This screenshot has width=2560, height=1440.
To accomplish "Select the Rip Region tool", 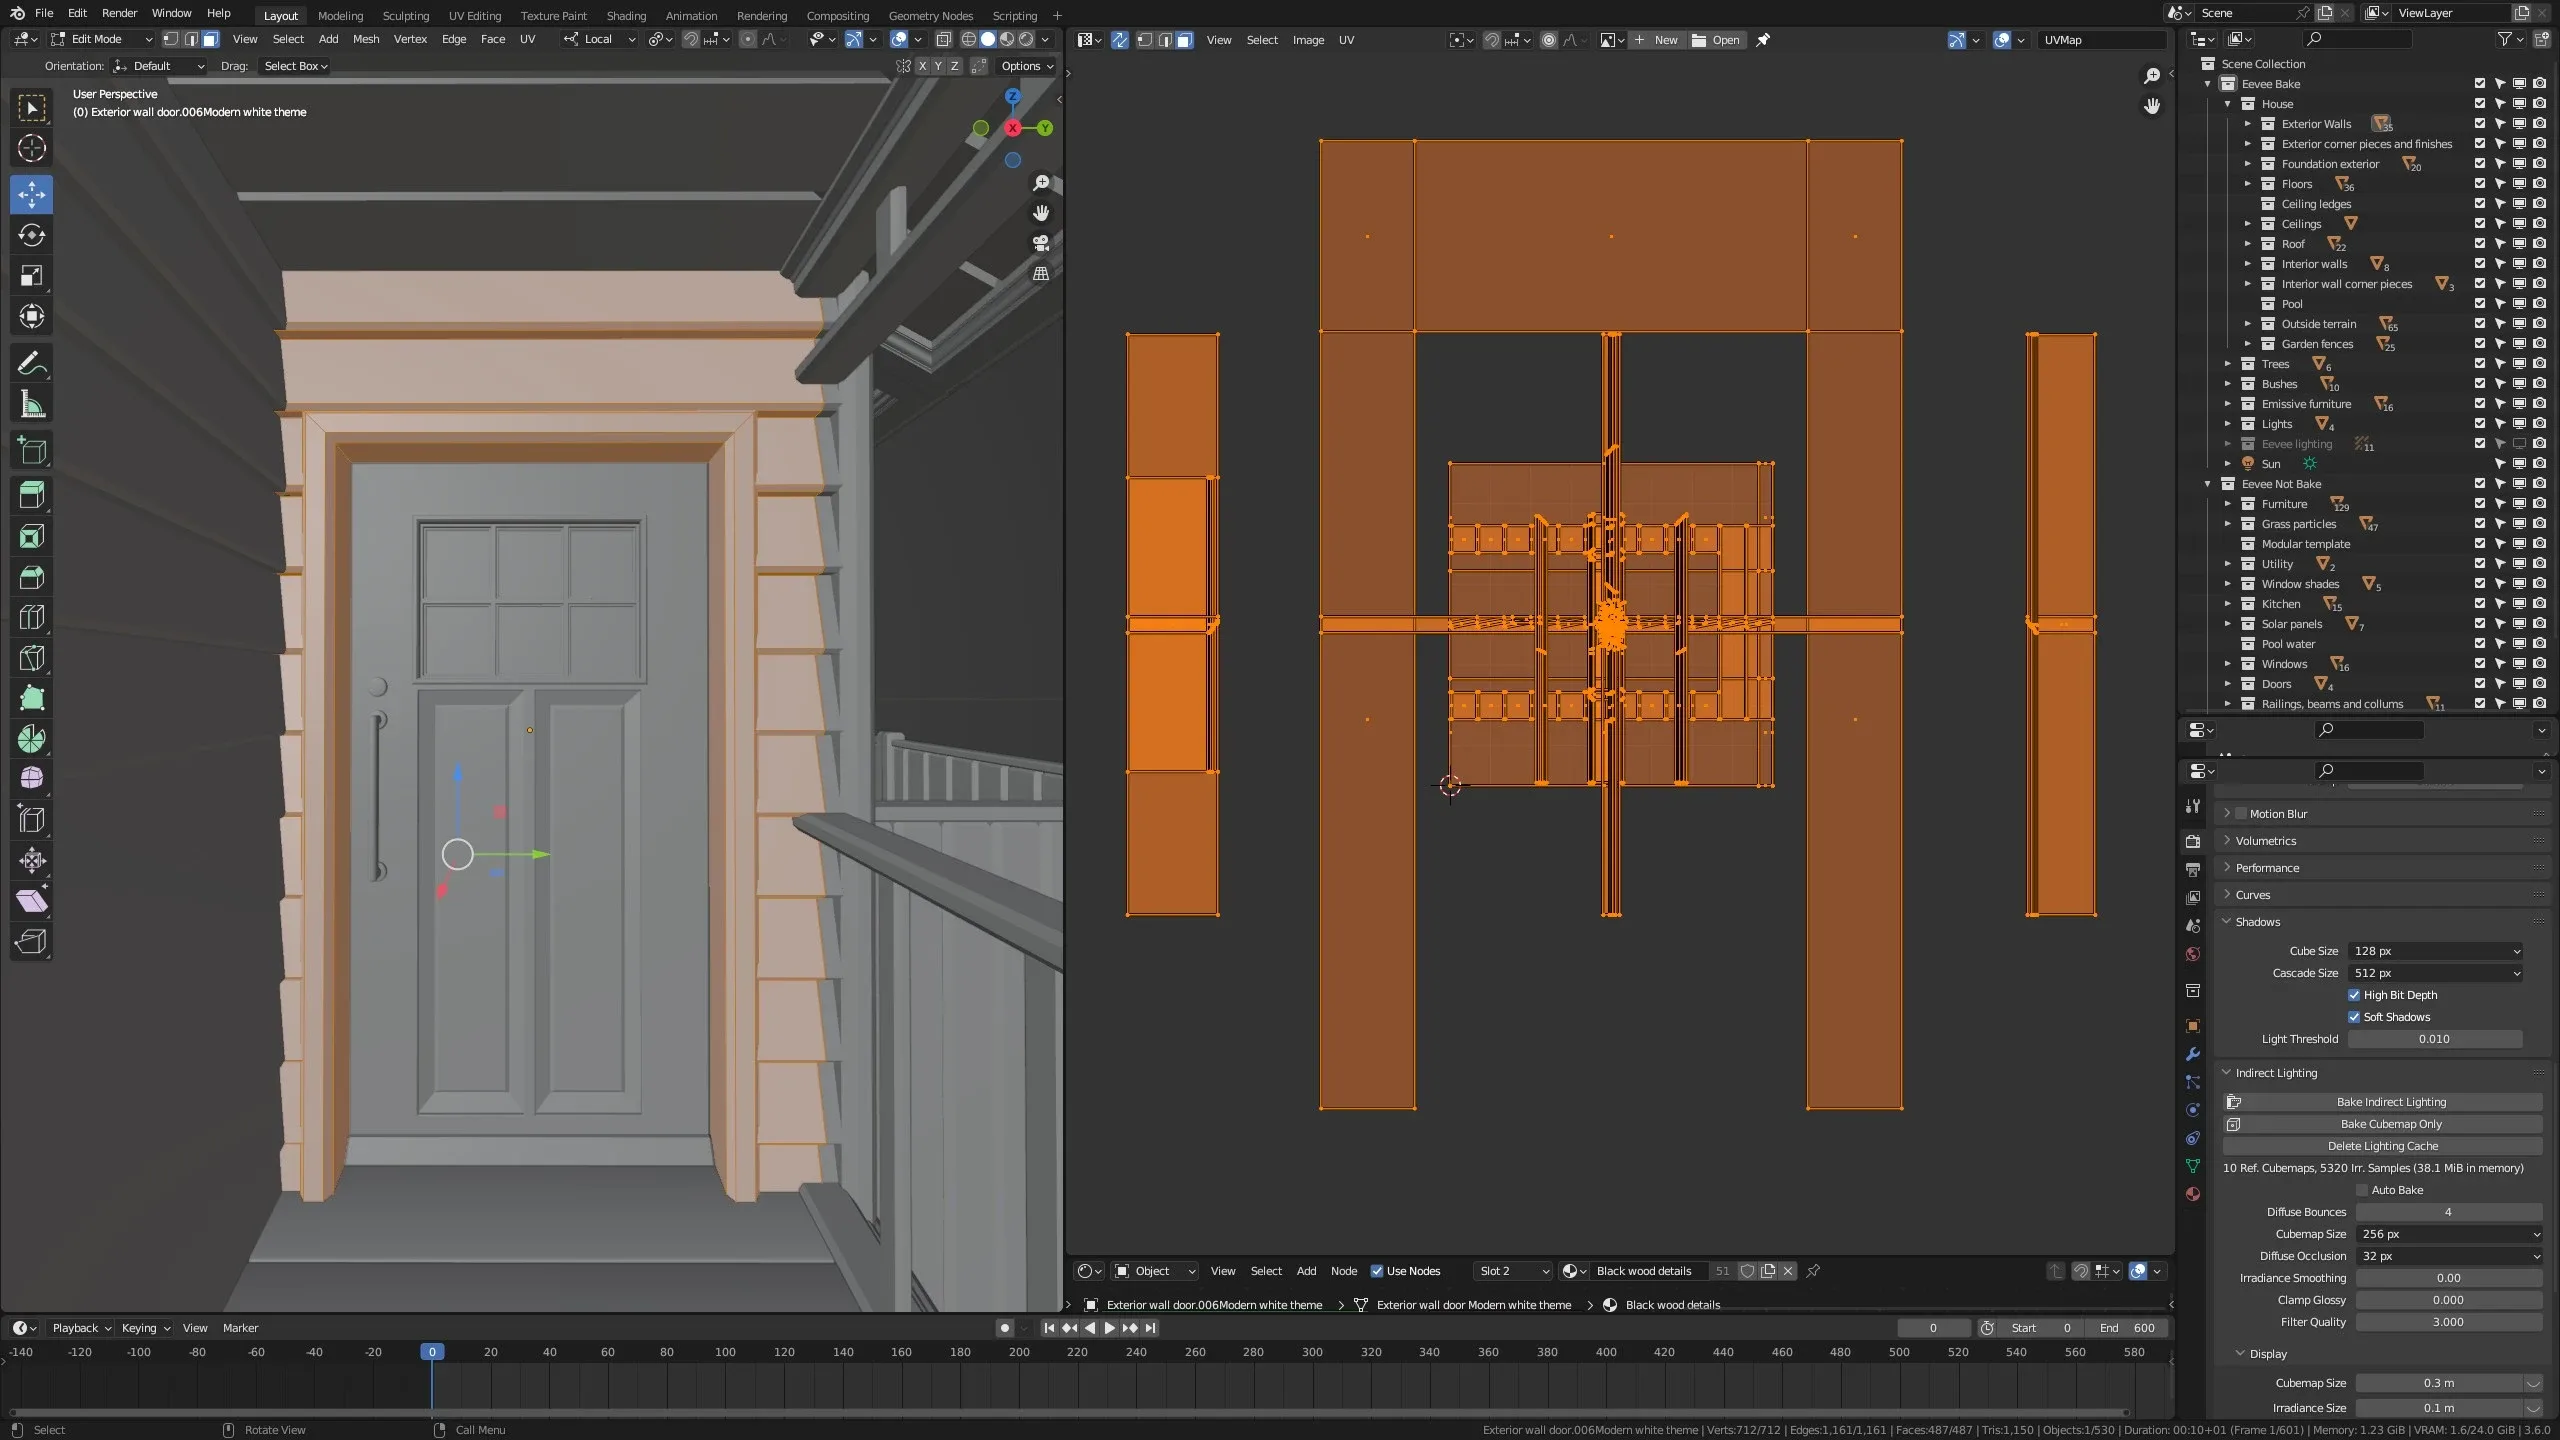I will (31, 942).
